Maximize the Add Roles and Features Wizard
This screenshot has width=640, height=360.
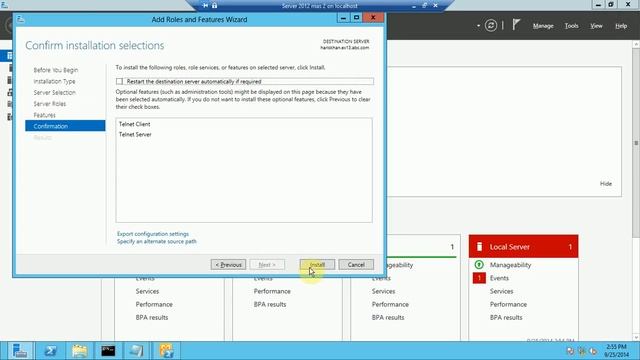point(356,18)
